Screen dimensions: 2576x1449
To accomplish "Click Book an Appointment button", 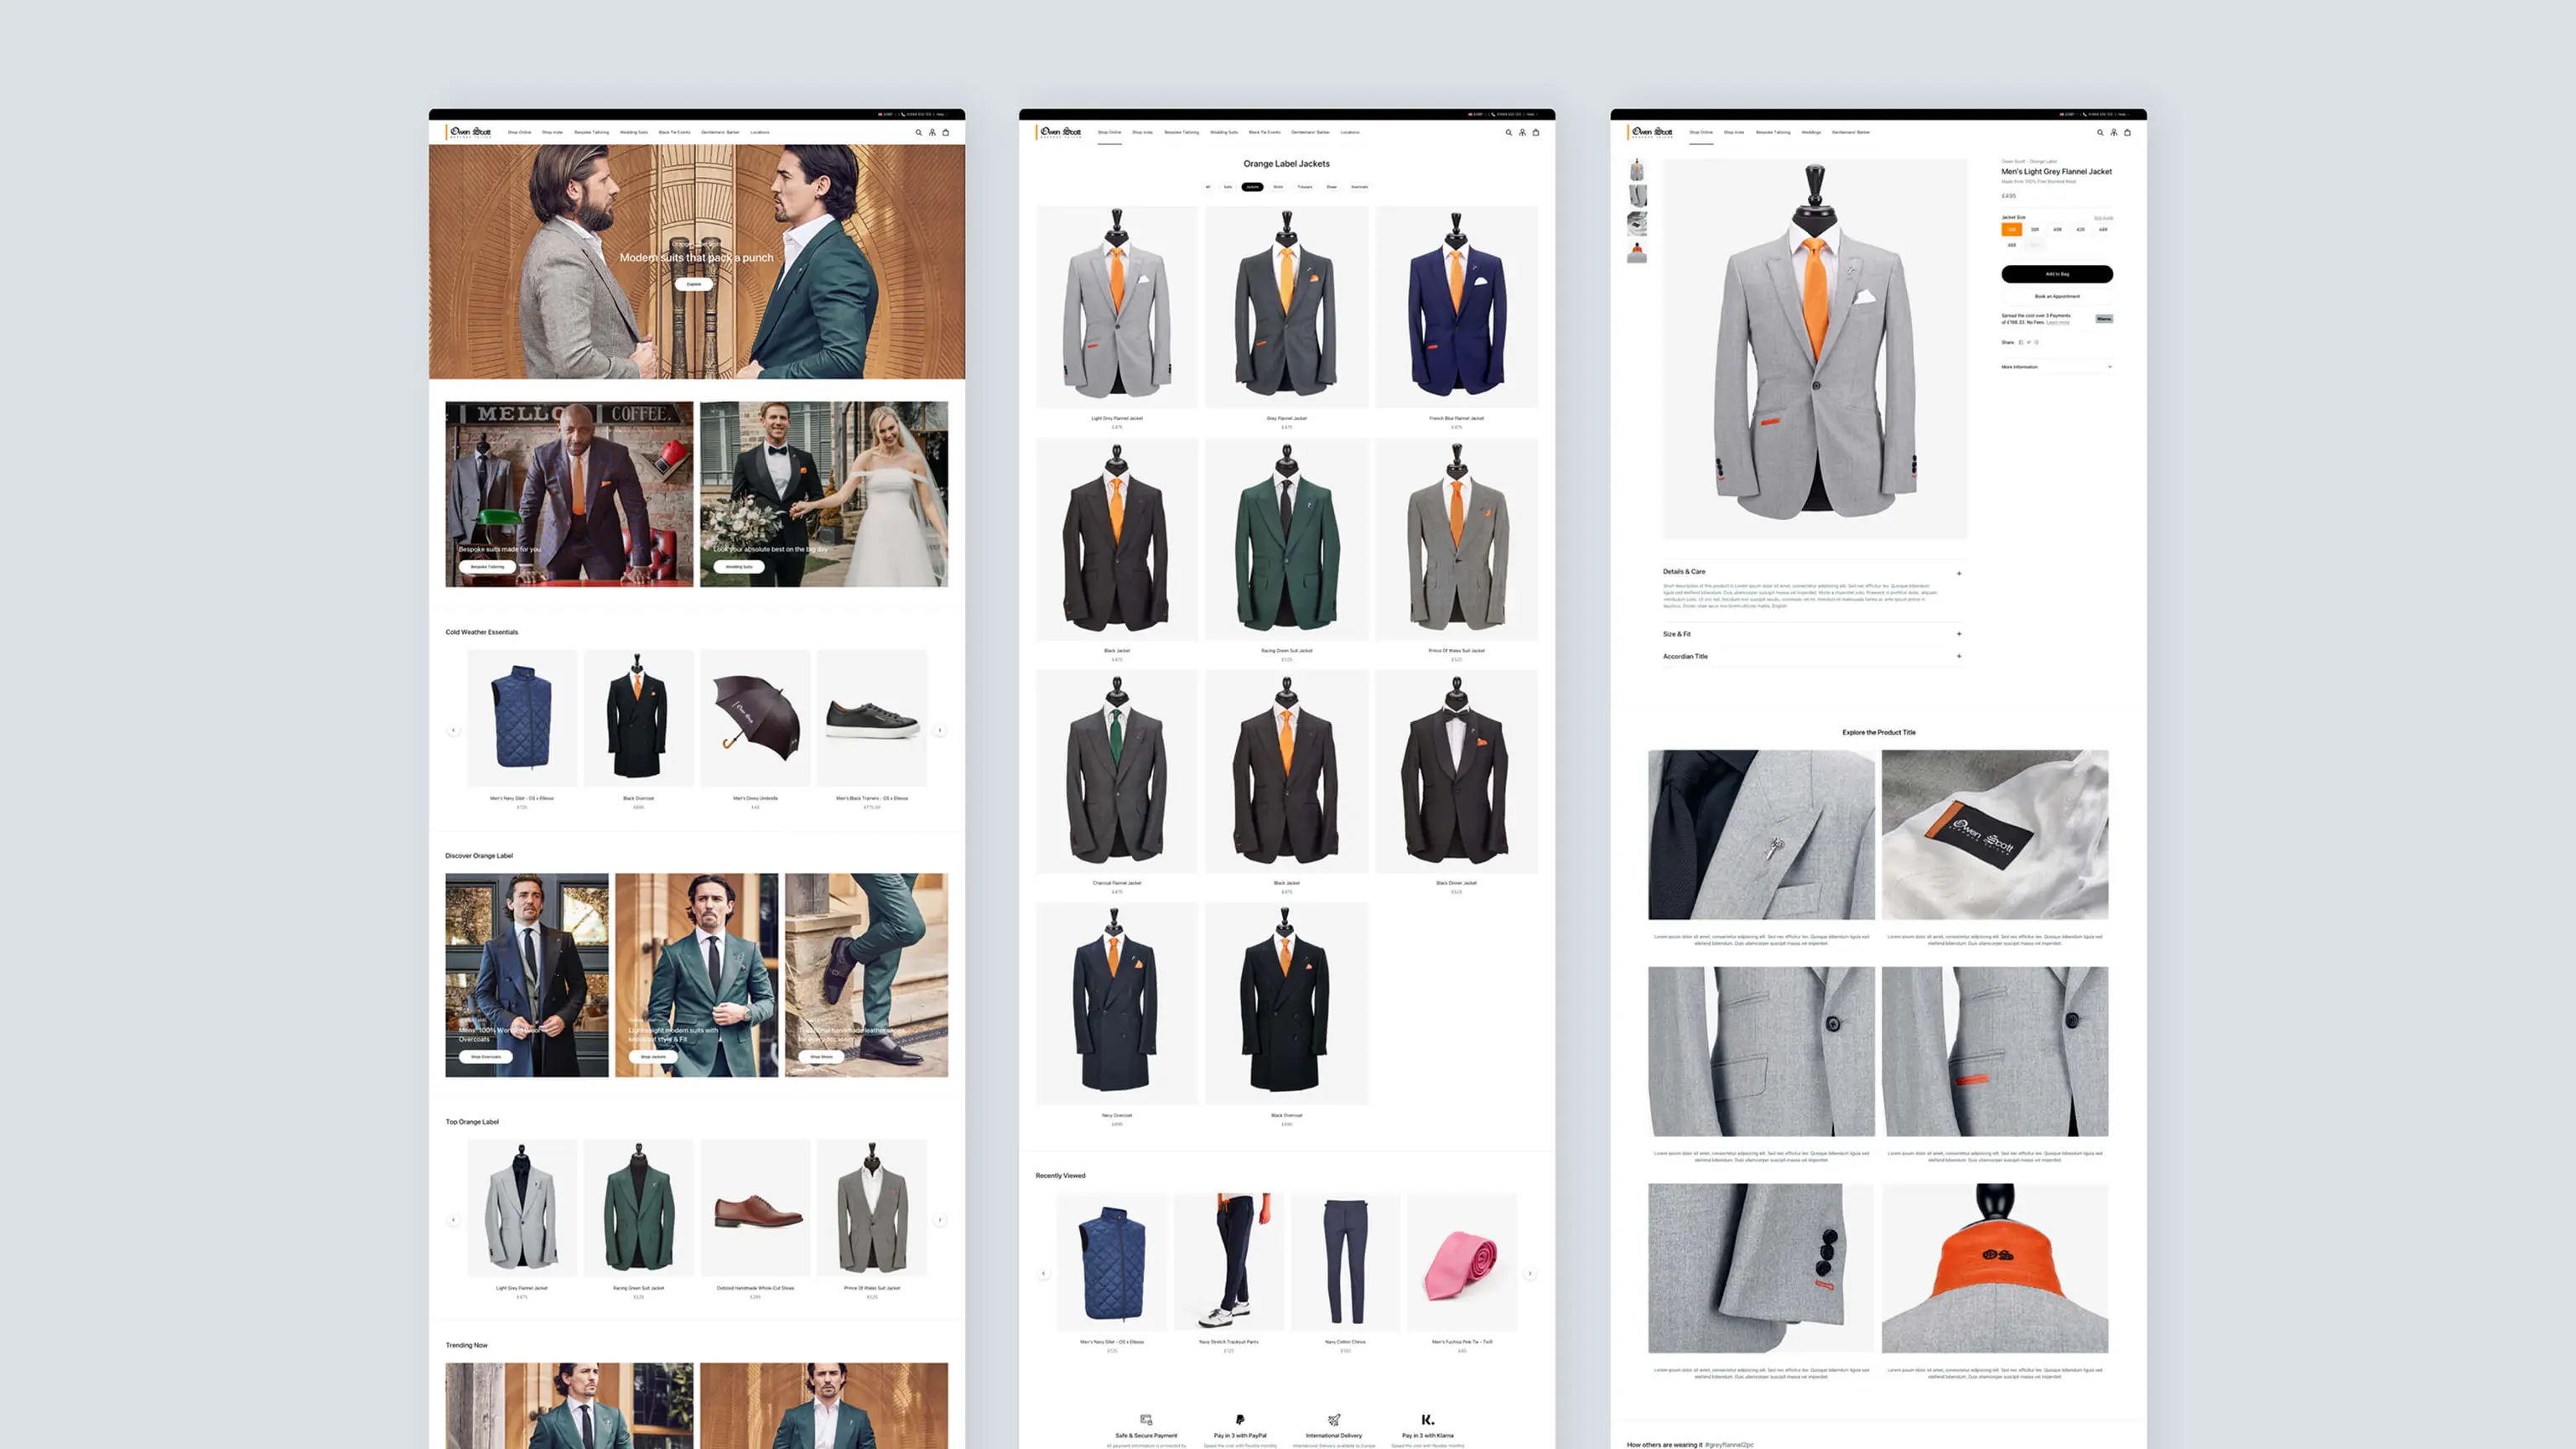I will click(2056, 296).
